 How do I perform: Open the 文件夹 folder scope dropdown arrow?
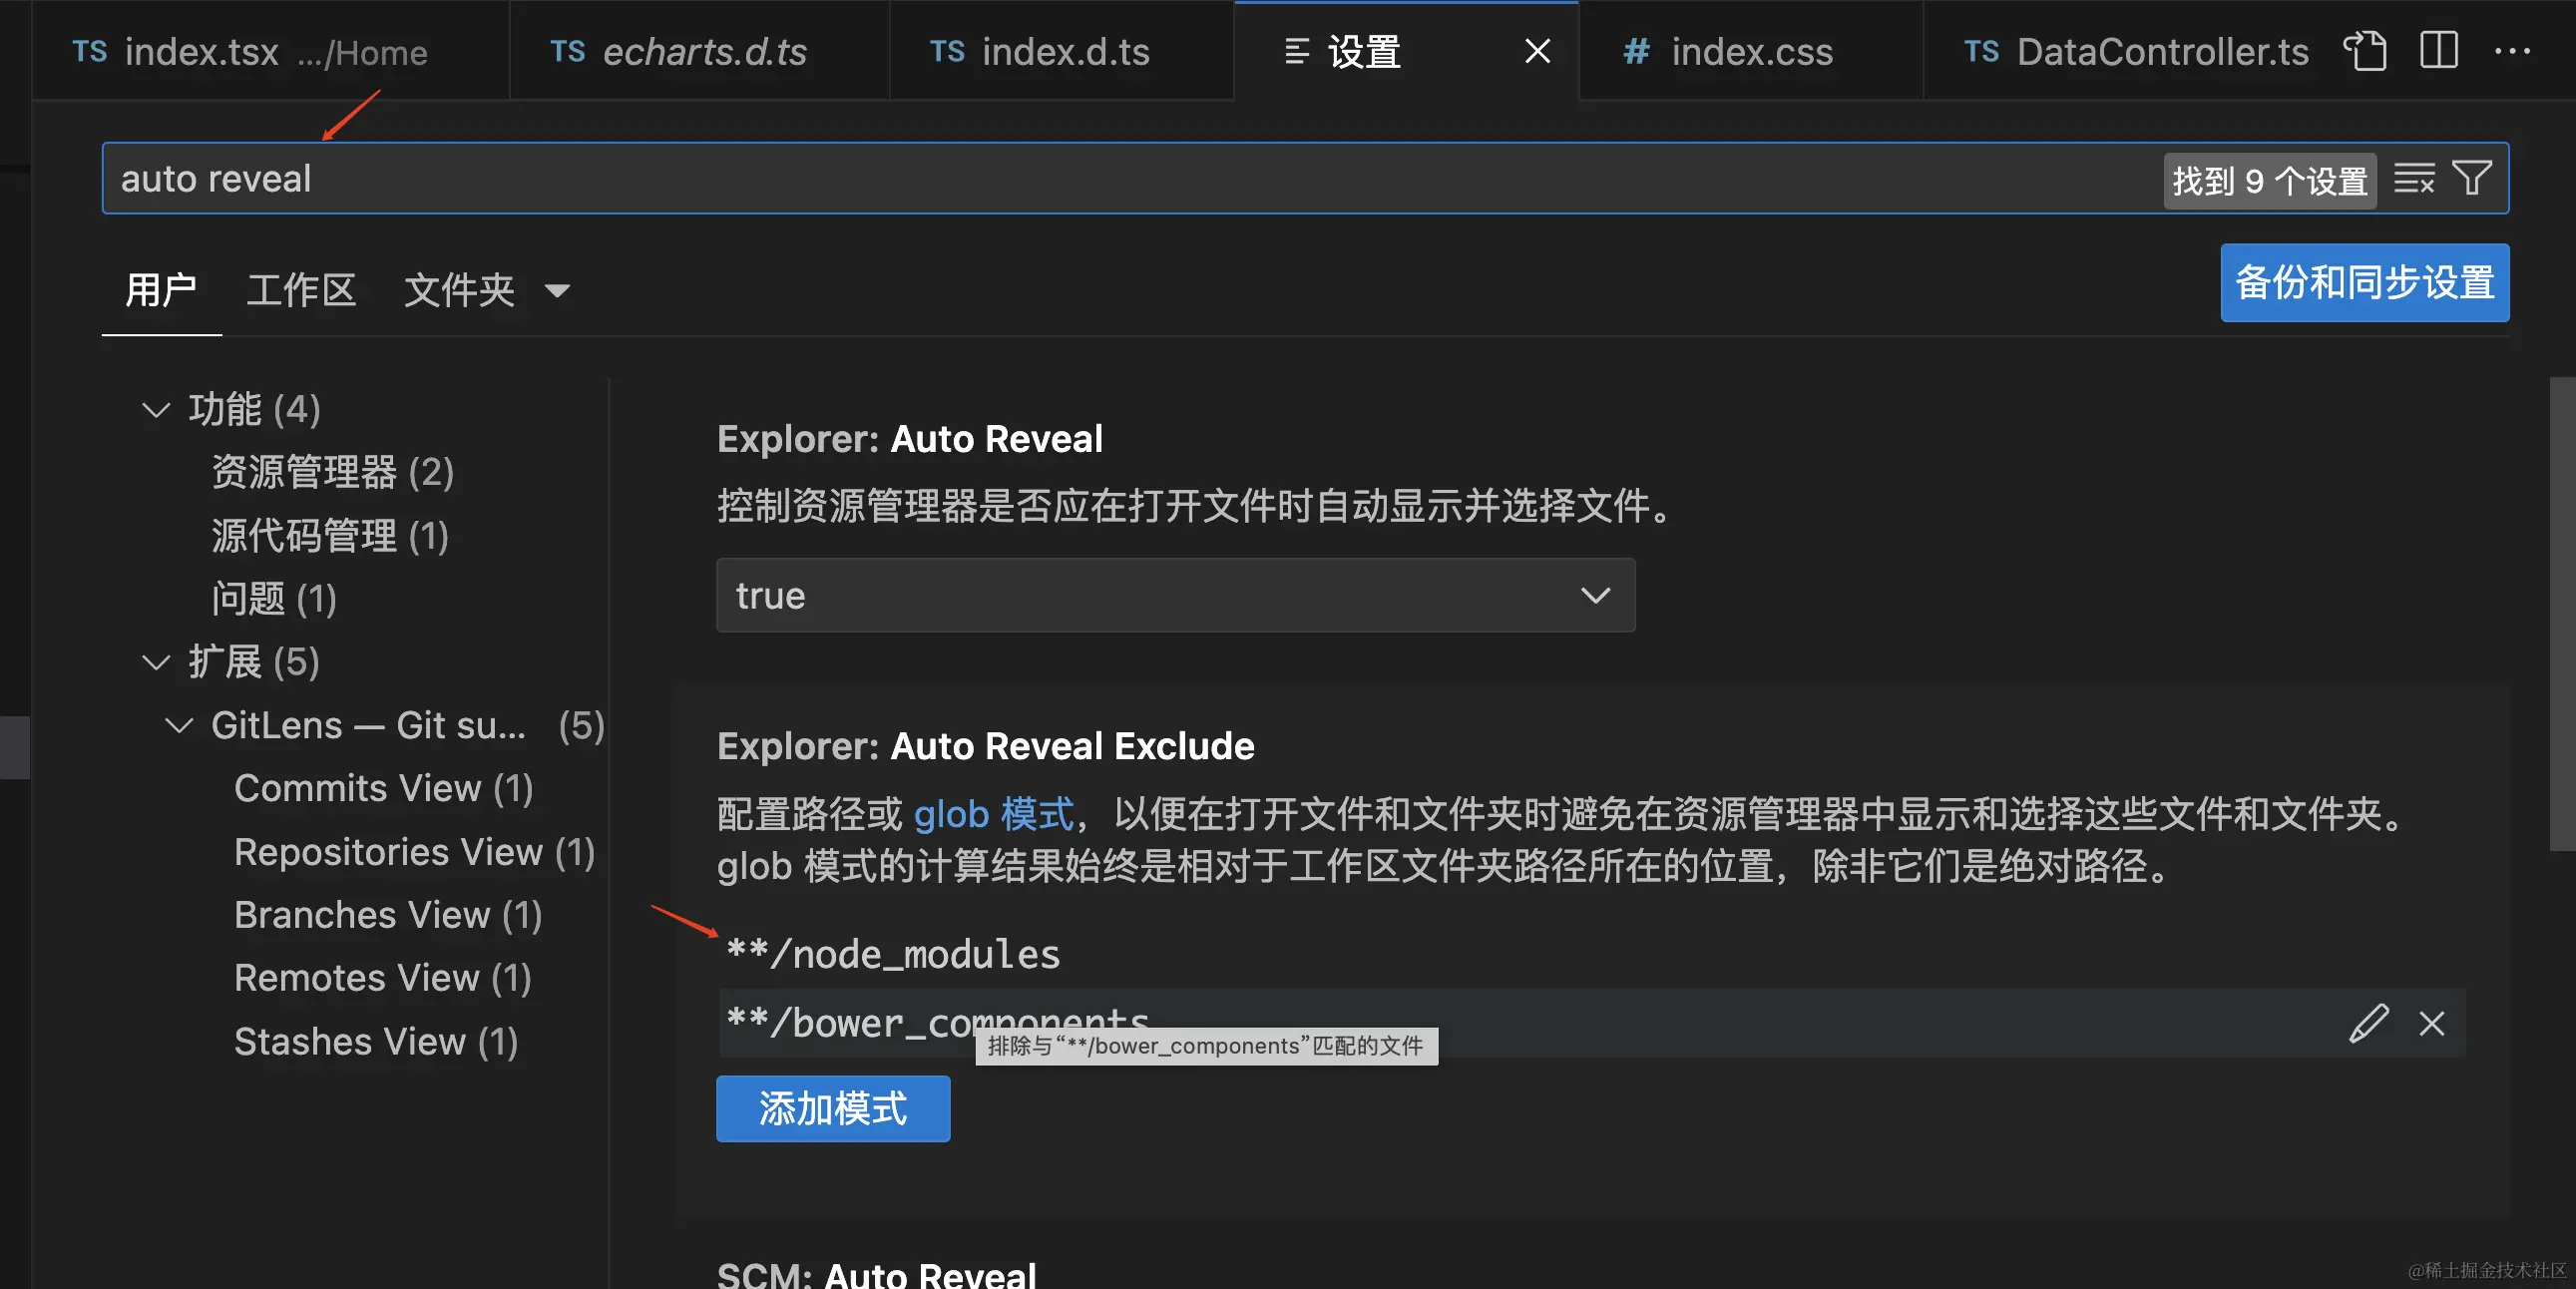coord(557,291)
